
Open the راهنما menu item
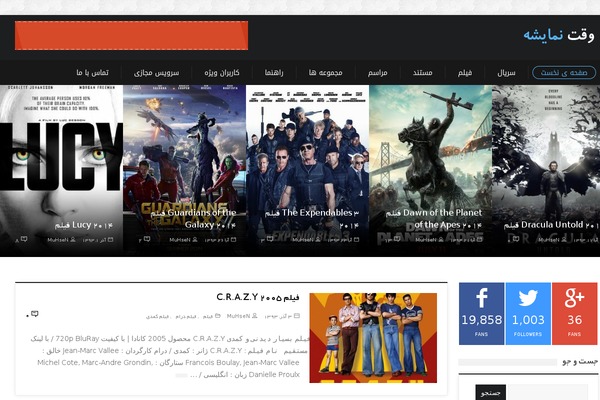[274, 72]
